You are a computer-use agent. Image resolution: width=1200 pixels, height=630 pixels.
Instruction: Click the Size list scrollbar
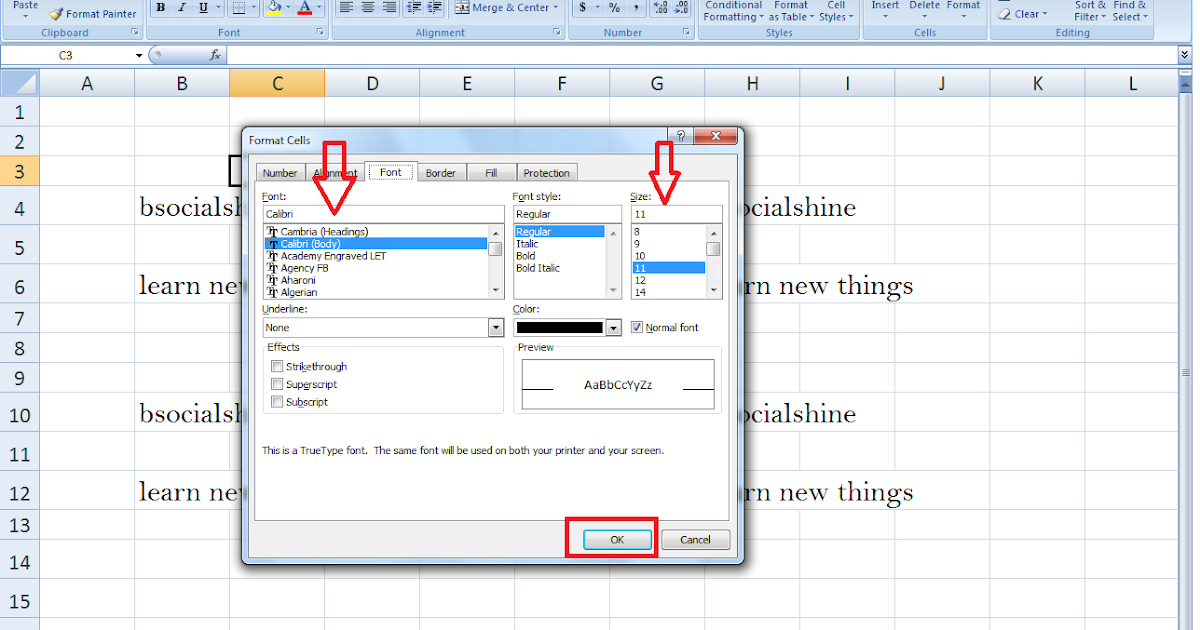pos(714,261)
